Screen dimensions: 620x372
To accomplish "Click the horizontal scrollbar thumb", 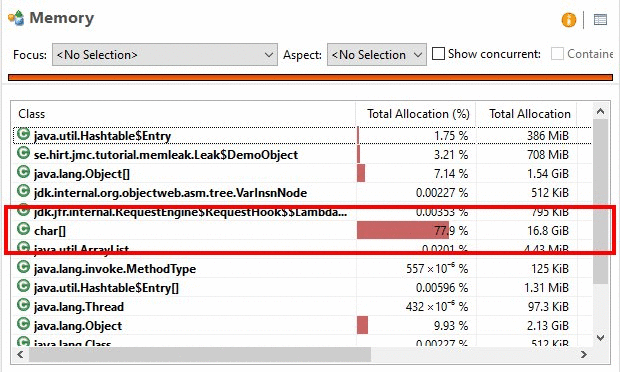I will pos(200,355).
